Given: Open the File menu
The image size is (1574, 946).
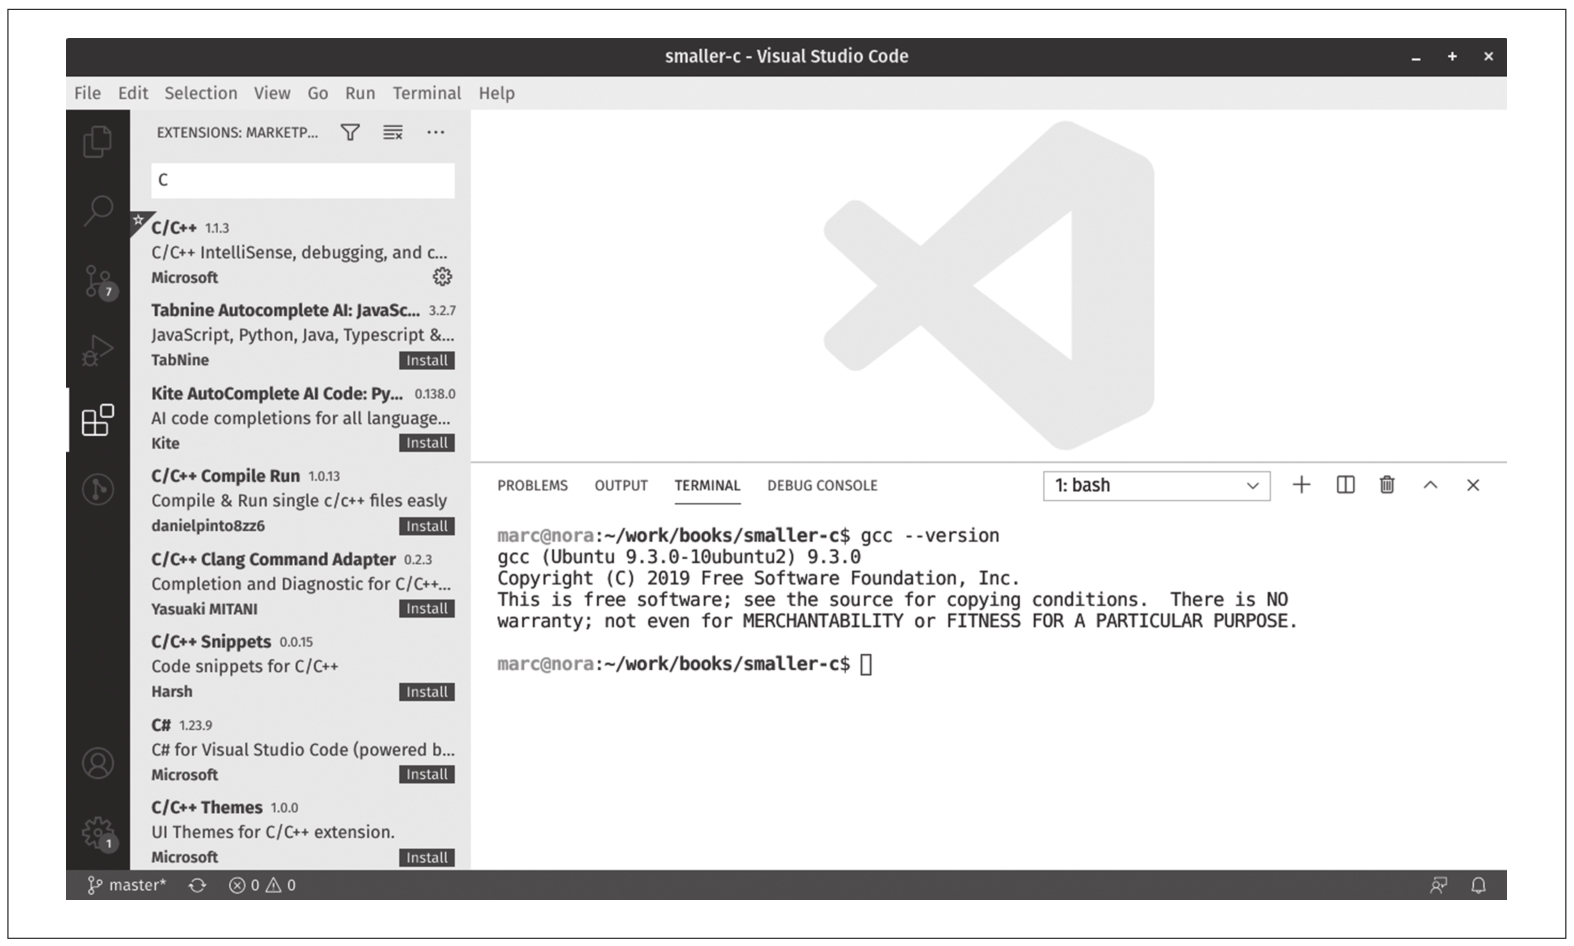Looking at the screenshot, I should pos(87,93).
